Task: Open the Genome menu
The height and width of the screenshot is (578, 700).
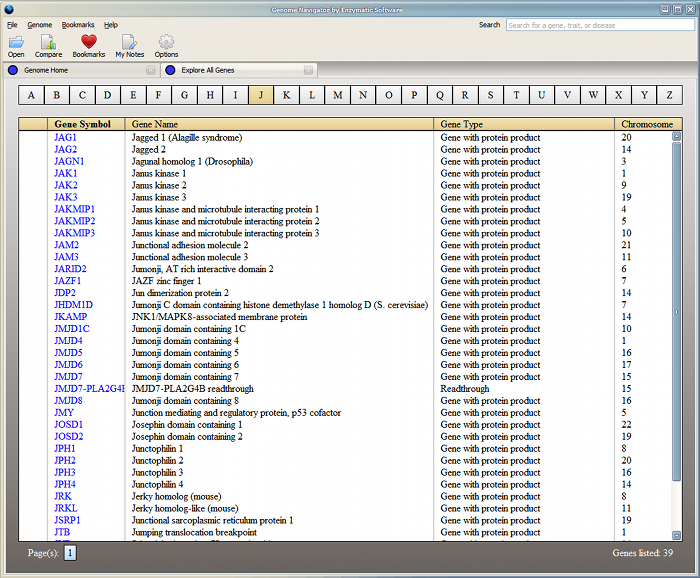Action: coord(40,24)
